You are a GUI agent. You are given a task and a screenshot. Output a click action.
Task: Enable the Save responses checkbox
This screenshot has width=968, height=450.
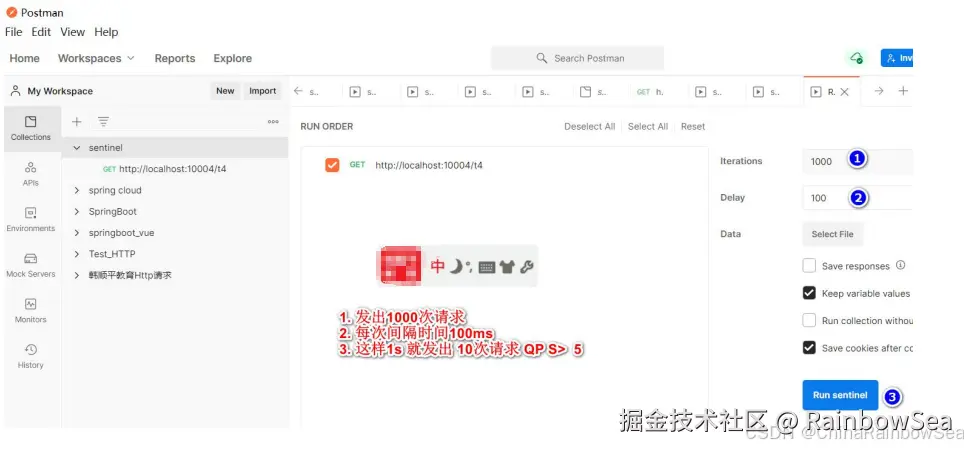809,266
